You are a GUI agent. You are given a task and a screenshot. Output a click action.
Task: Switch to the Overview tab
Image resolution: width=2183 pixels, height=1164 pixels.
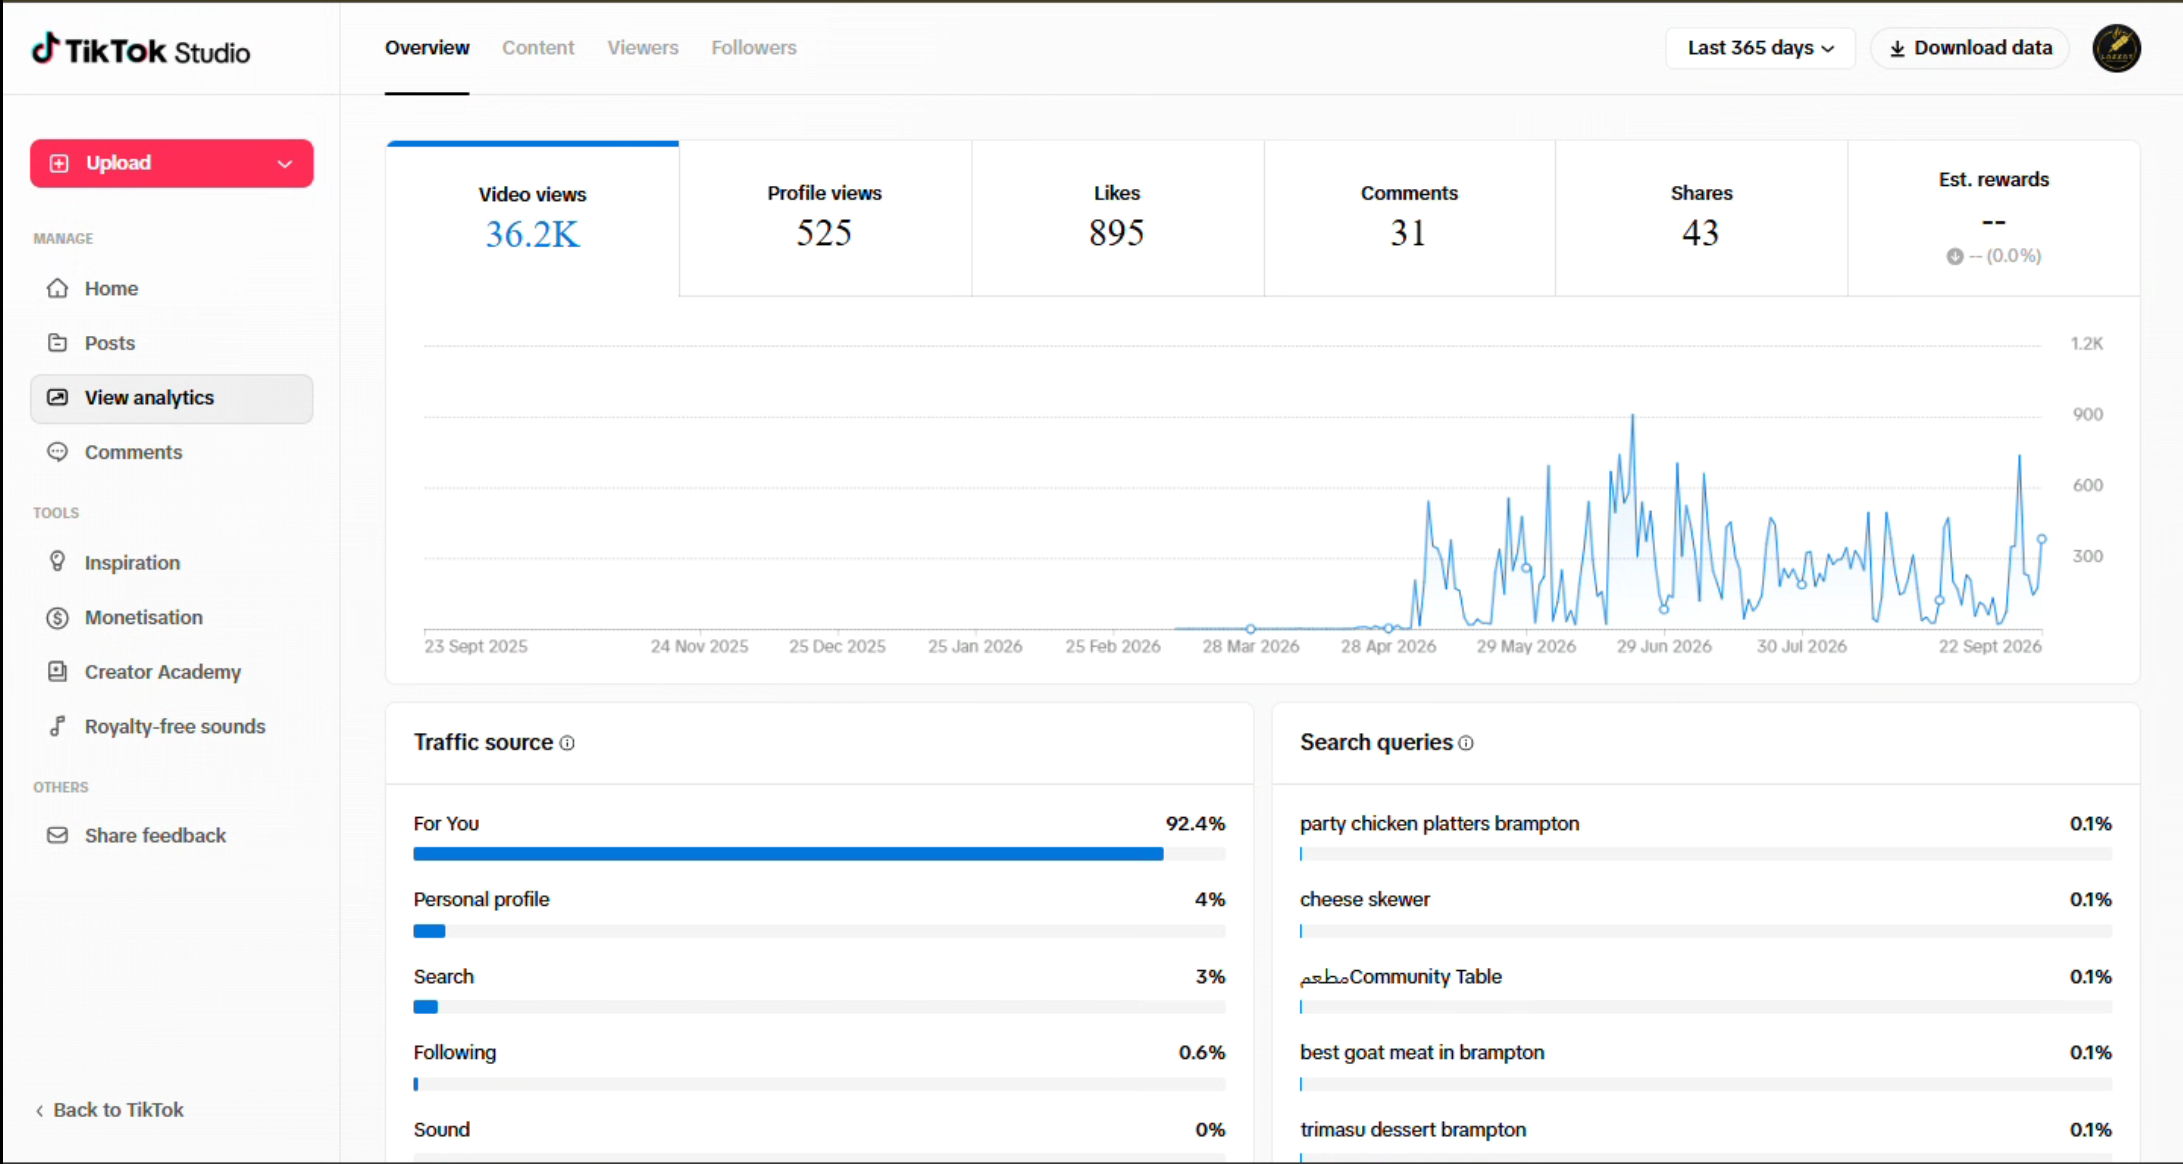point(427,48)
